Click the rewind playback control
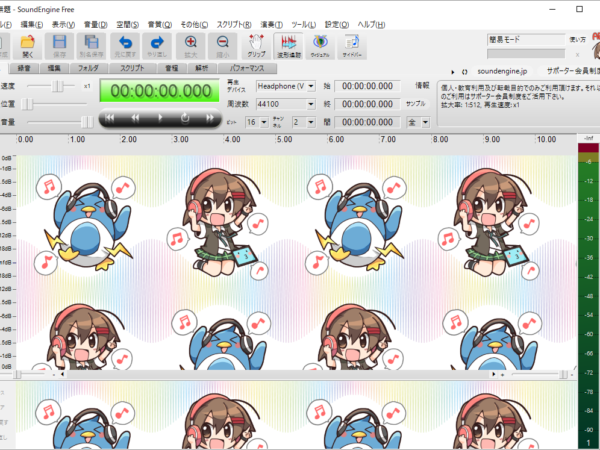Viewport: 600px width, 450px height. point(135,118)
